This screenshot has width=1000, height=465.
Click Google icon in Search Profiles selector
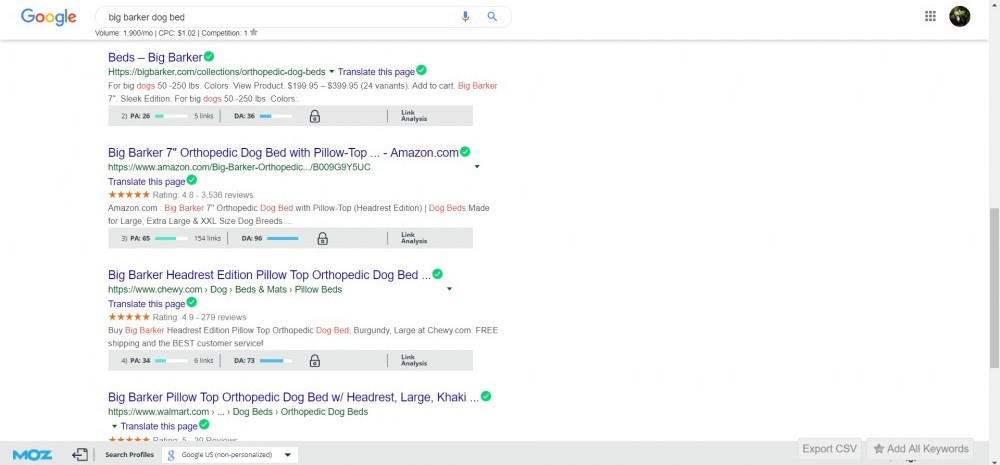[x=171, y=455]
